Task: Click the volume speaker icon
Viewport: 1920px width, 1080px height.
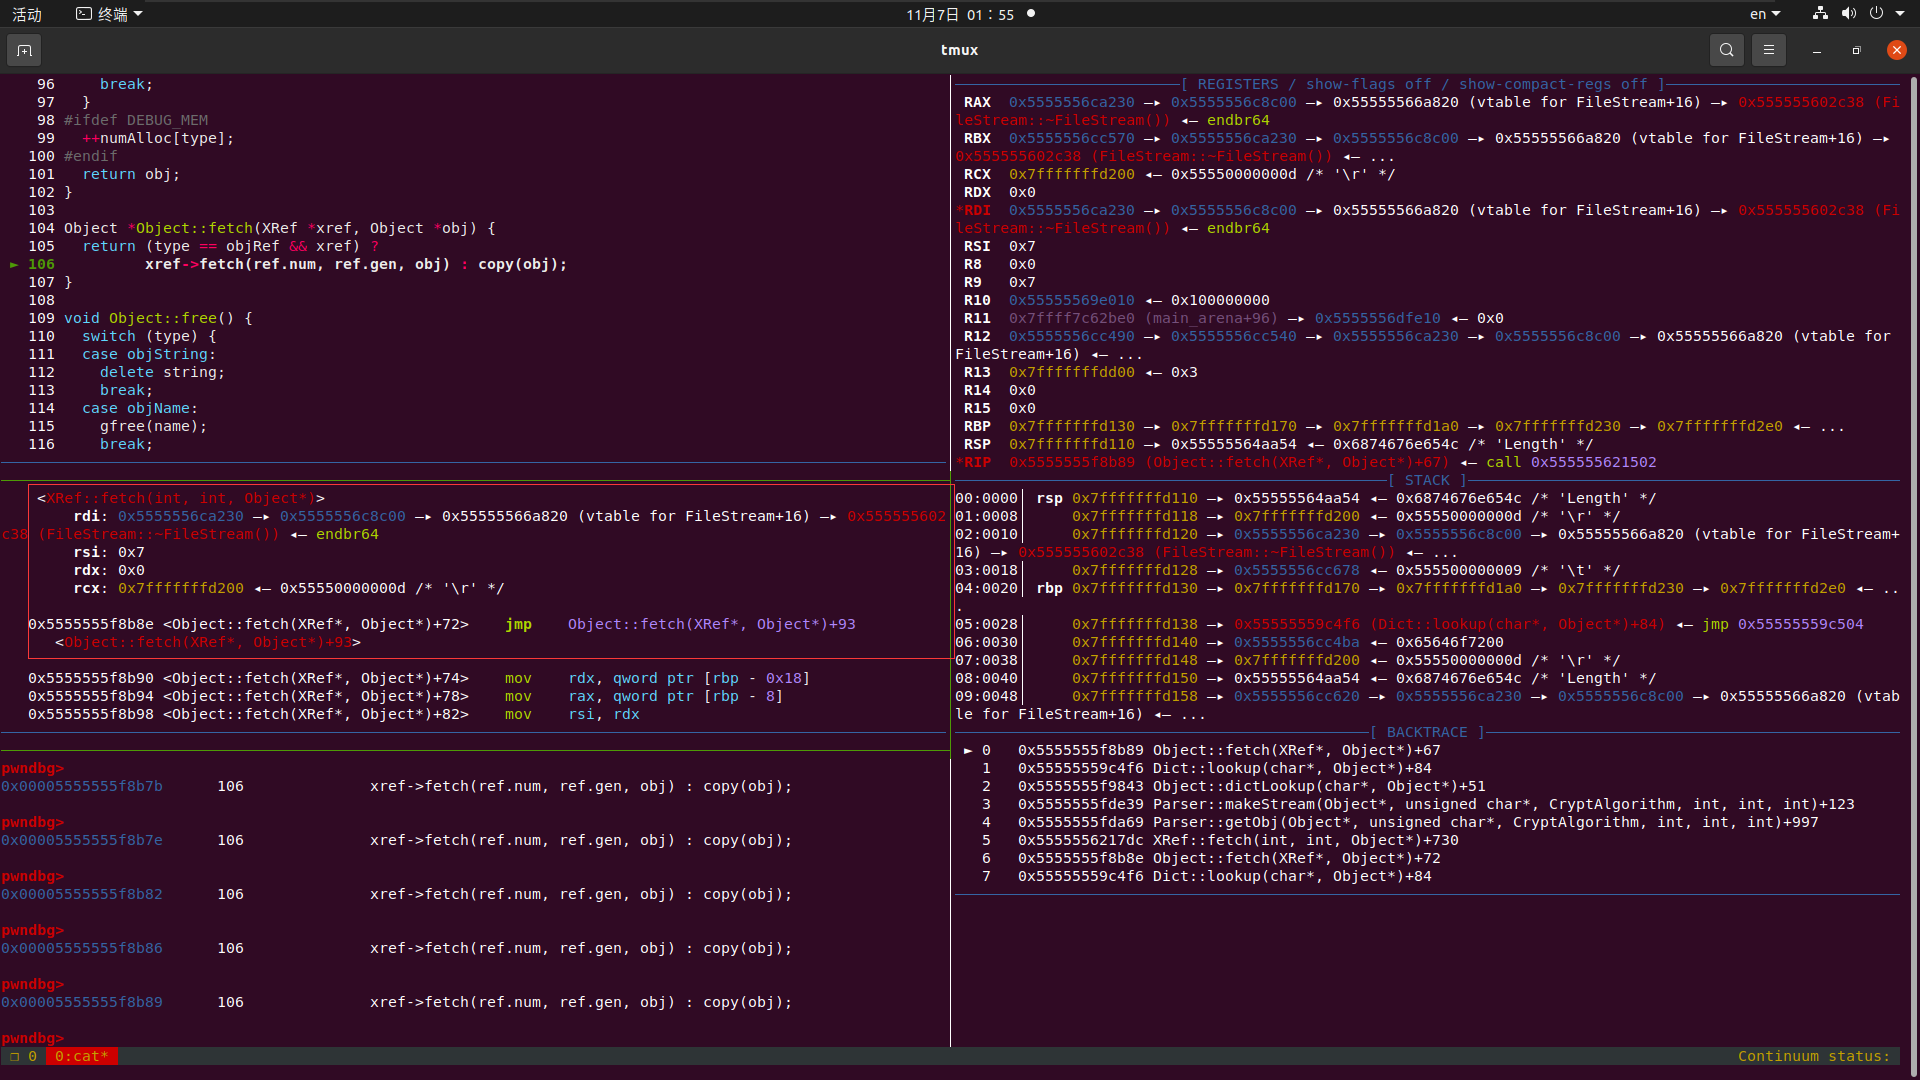Action: 1848,14
